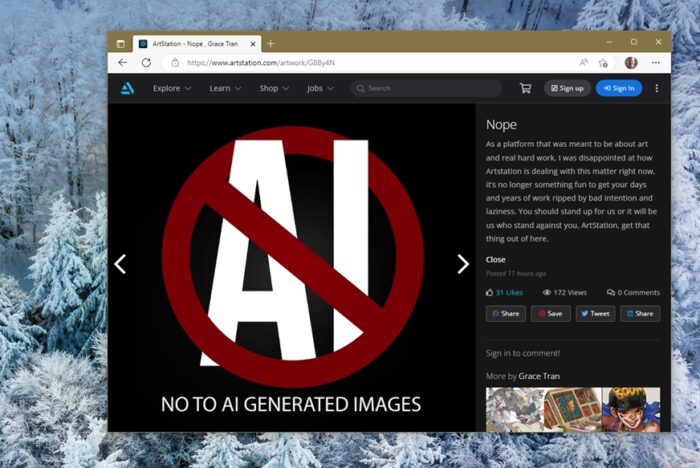Image resolution: width=700 pixels, height=468 pixels.
Task: Add this page to favorites
Action: pos(603,63)
